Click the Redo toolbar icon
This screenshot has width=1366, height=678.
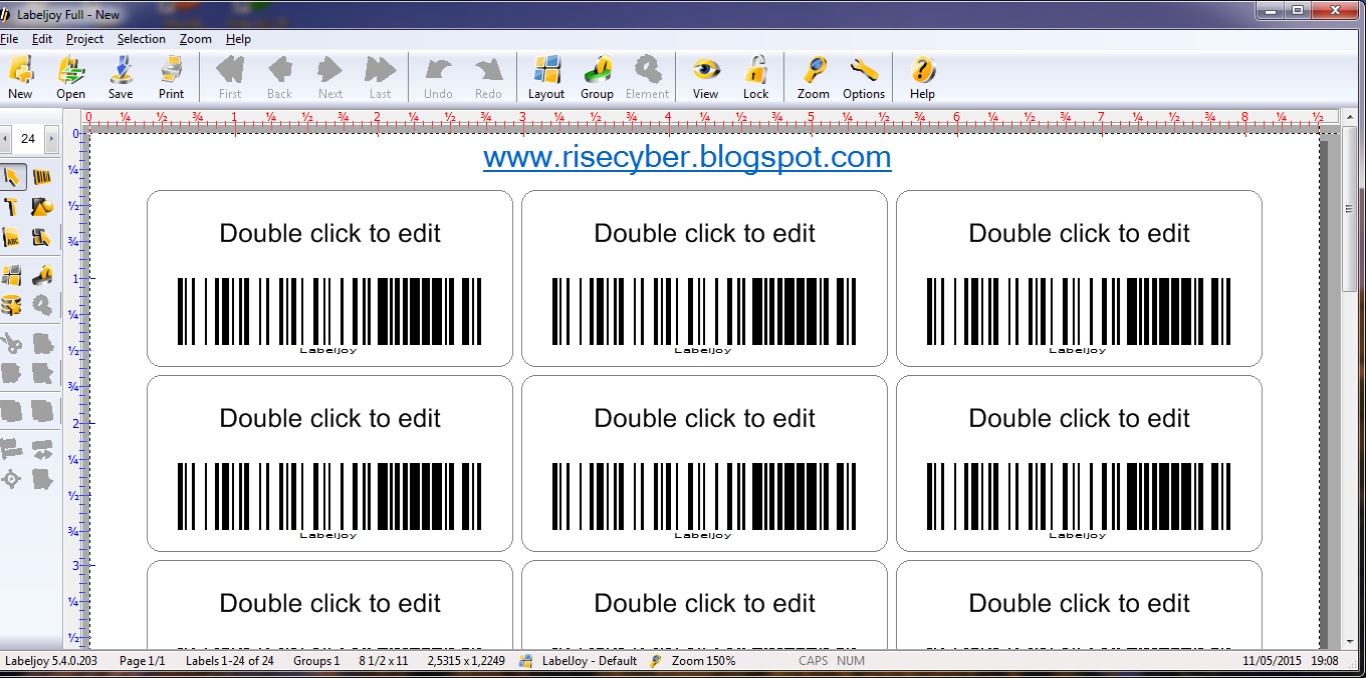(x=488, y=78)
